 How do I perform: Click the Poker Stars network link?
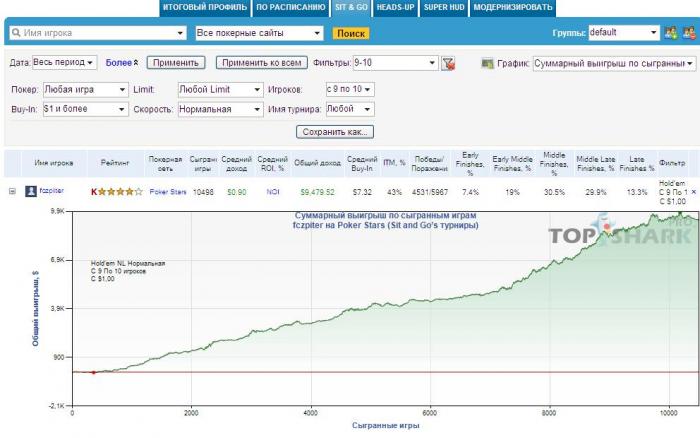click(x=168, y=192)
